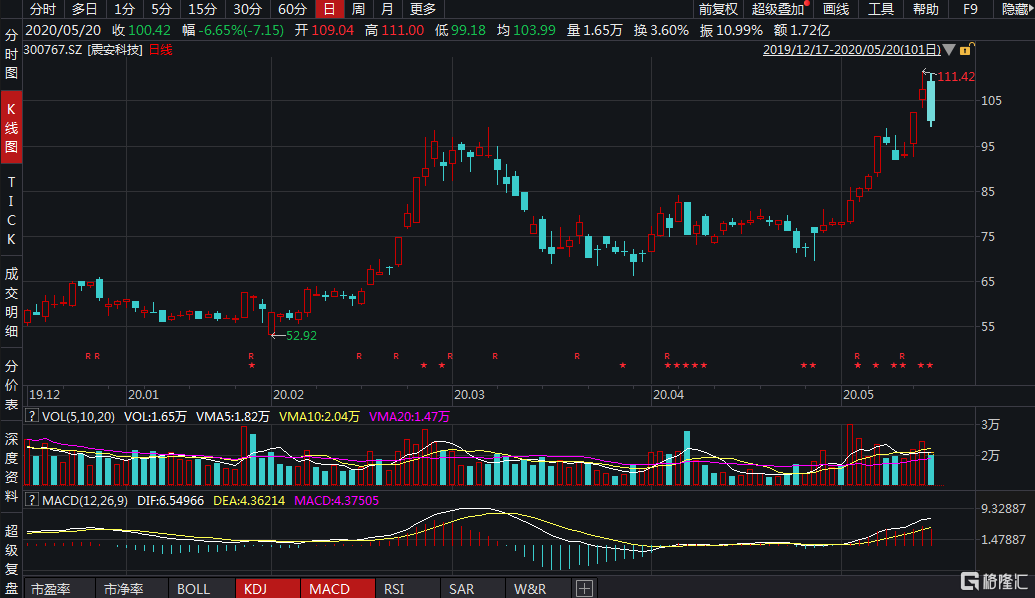This screenshot has height=598, width=1035.
Task: Click the date range 2019/12/17-2020/05/20 link
Action: [x=851, y=49]
